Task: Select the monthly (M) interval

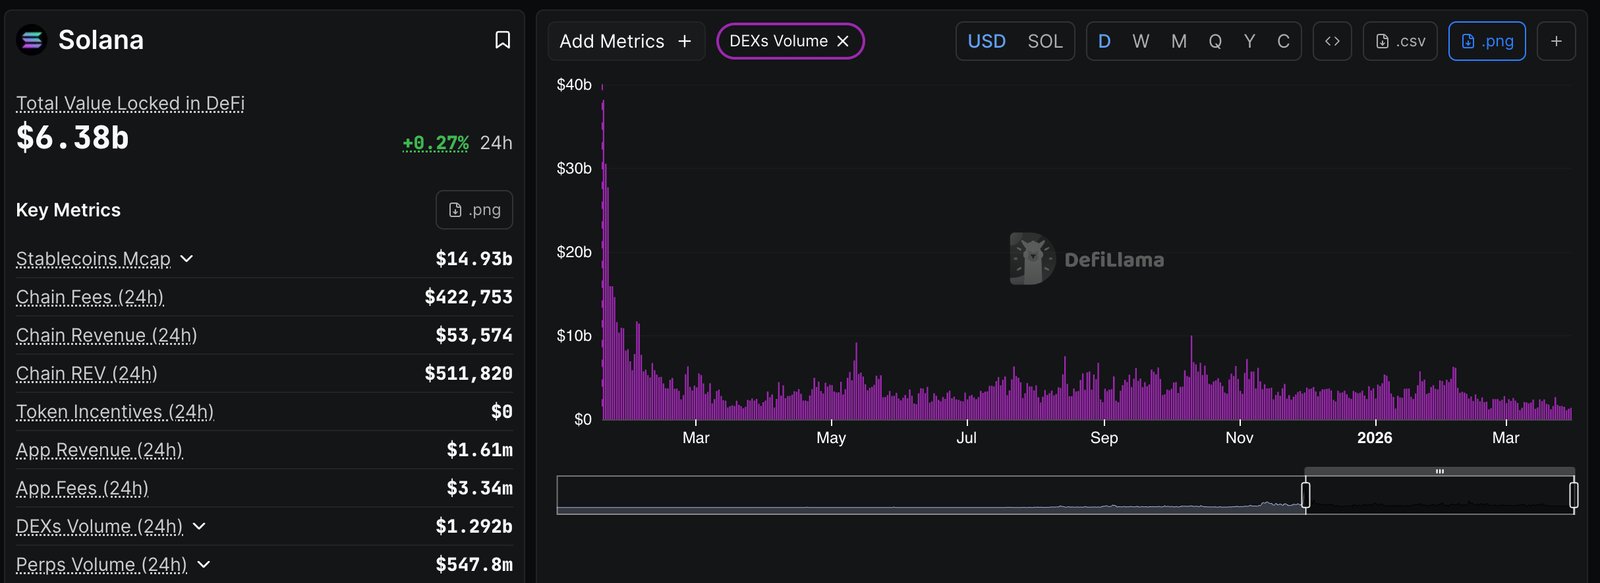Action: click(x=1179, y=41)
